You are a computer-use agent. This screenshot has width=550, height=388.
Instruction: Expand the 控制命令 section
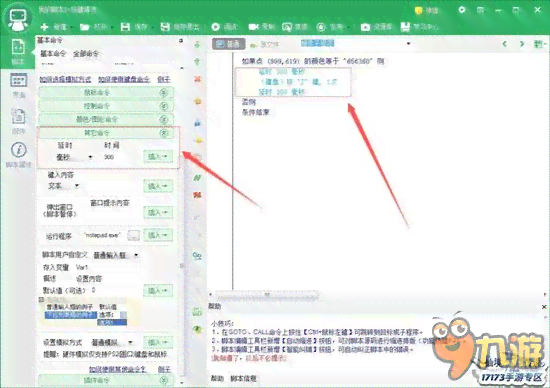[106, 106]
